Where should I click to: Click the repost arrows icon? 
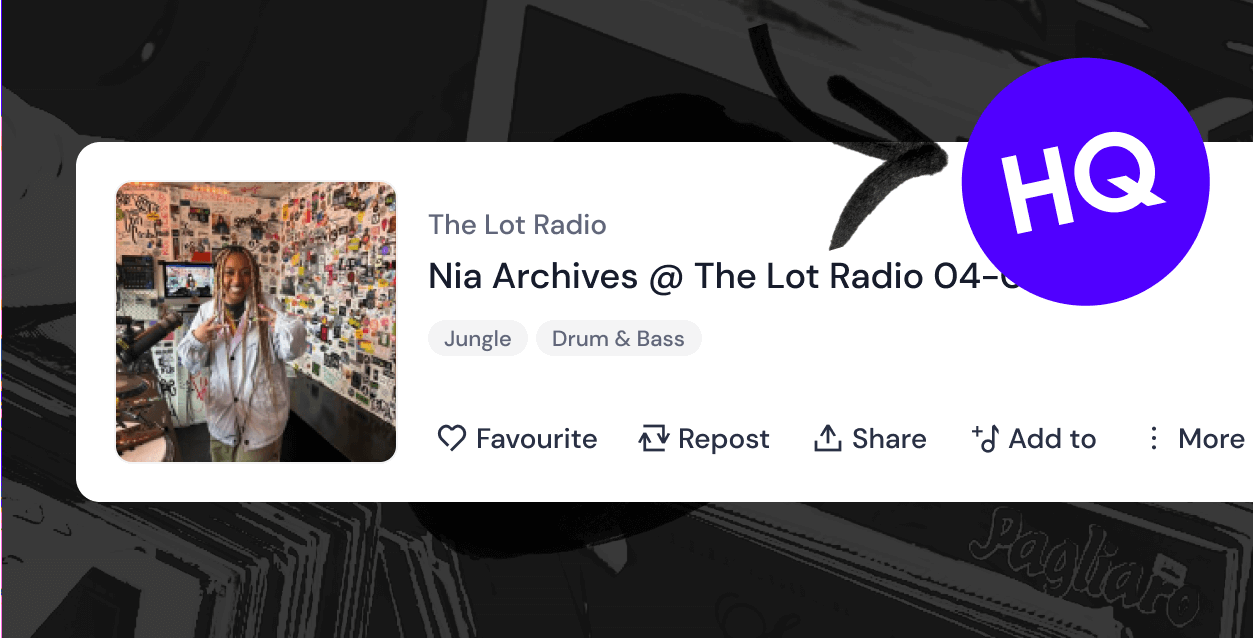coord(654,438)
